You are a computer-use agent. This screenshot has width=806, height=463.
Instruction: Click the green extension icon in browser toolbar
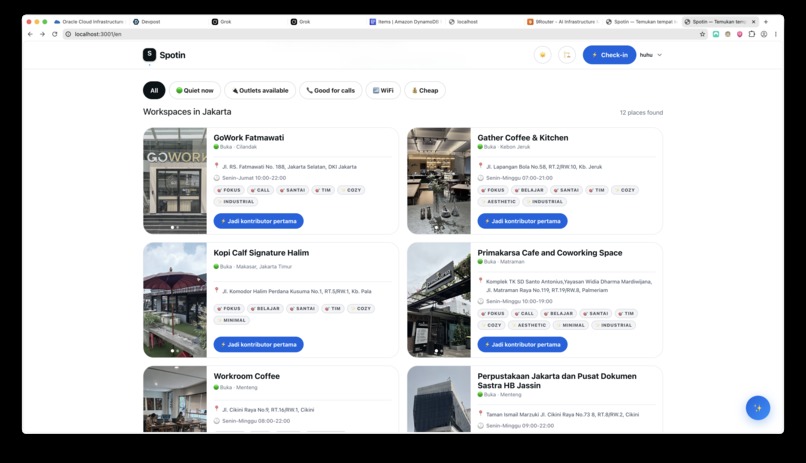click(716, 34)
